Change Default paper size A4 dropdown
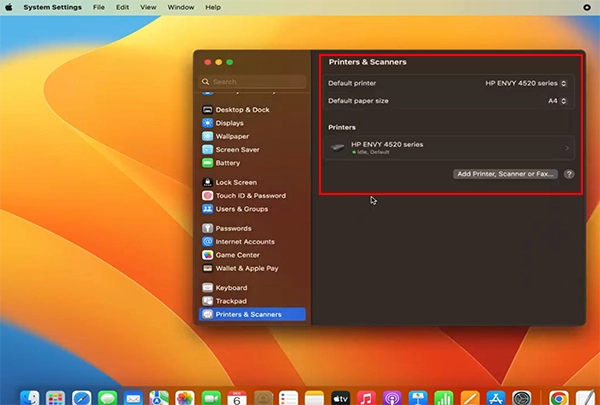Image resolution: width=600 pixels, height=405 pixels. coord(557,101)
